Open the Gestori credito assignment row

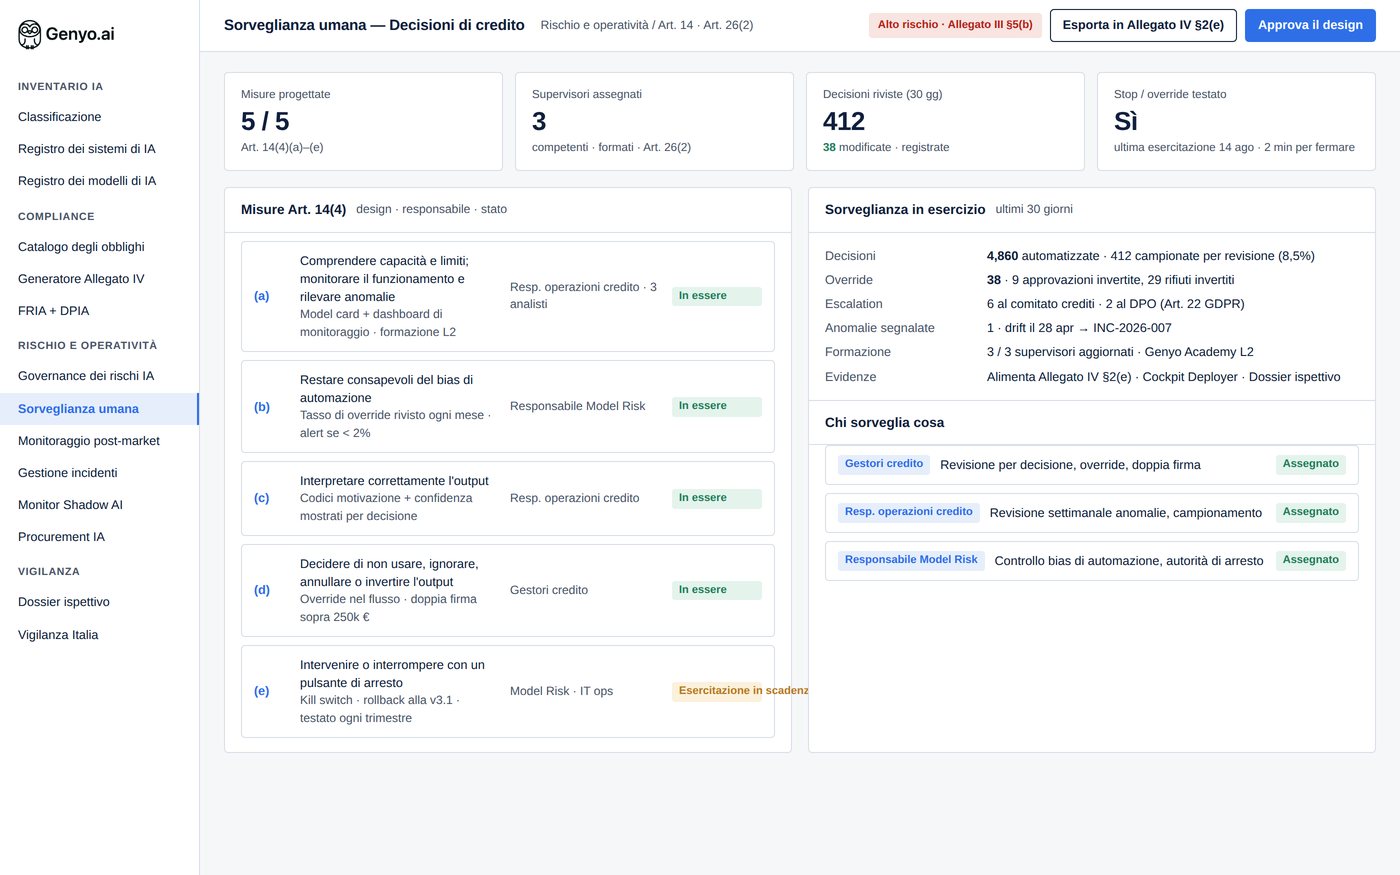(x=1092, y=465)
